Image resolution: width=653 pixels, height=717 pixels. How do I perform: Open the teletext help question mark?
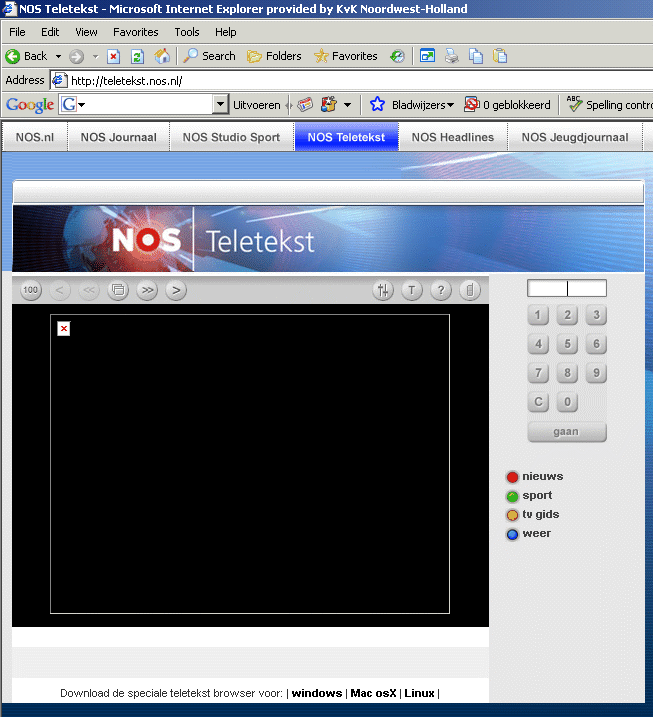coord(441,290)
